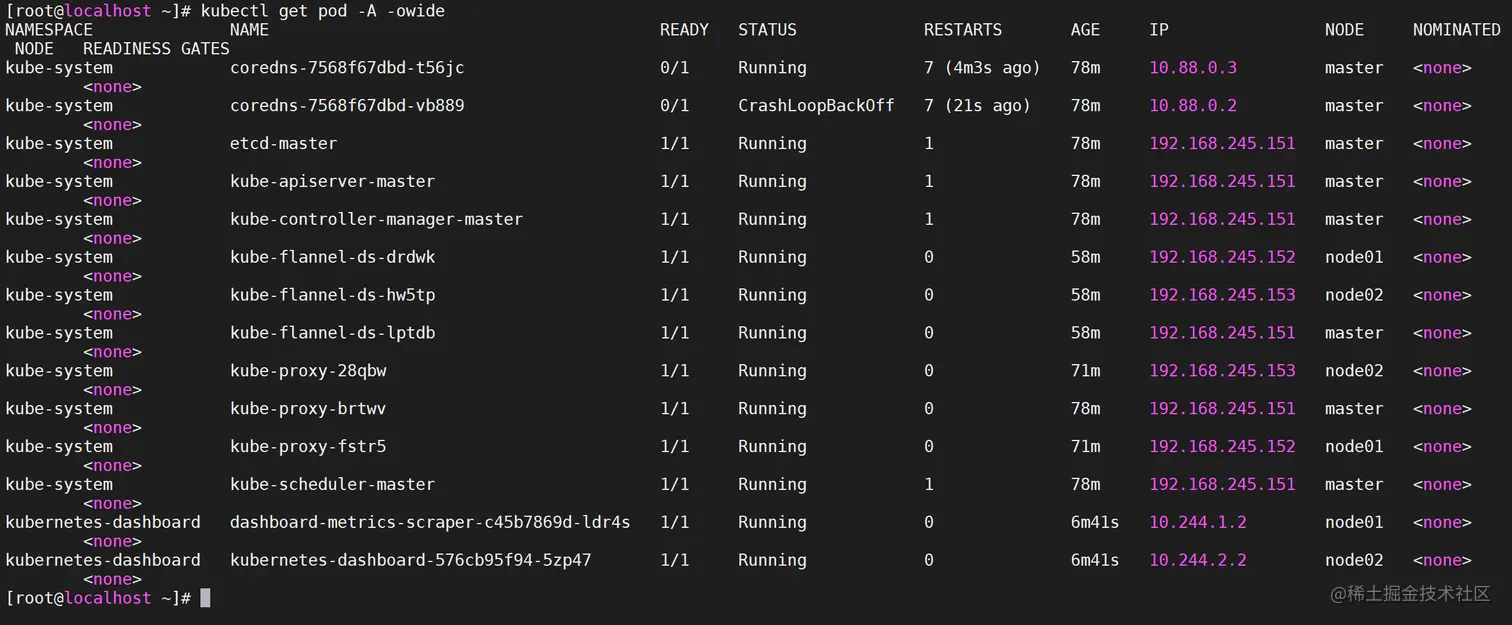Click the coredns-7568f67dbd-t56jc pod name
The height and width of the screenshot is (625, 1512).
(346, 68)
